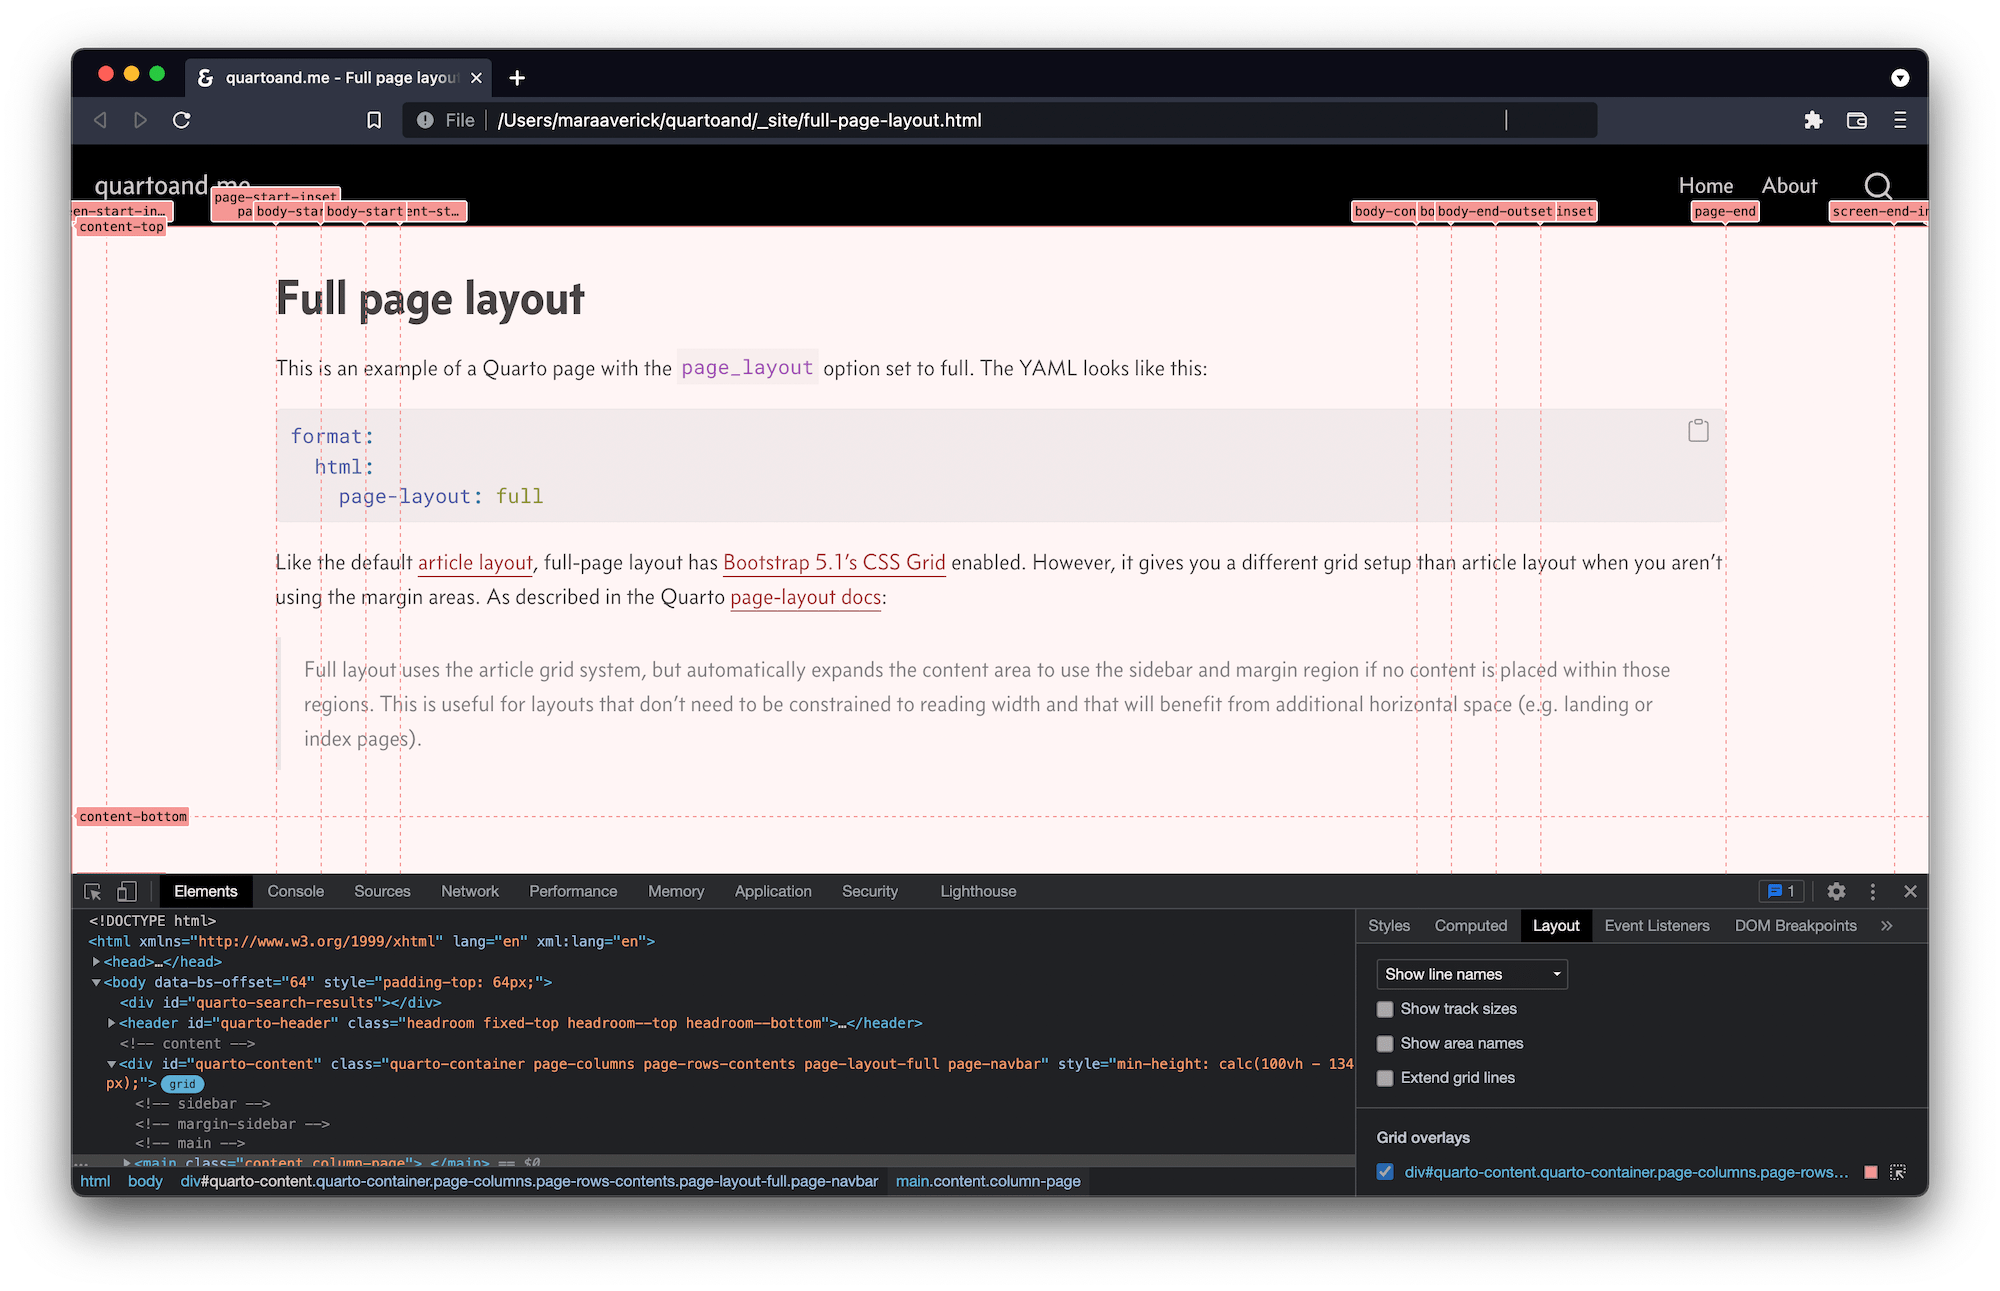The height and width of the screenshot is (1291, 2000).
Task: Reload the page via the refresh icon
Action: coord(181,119)
